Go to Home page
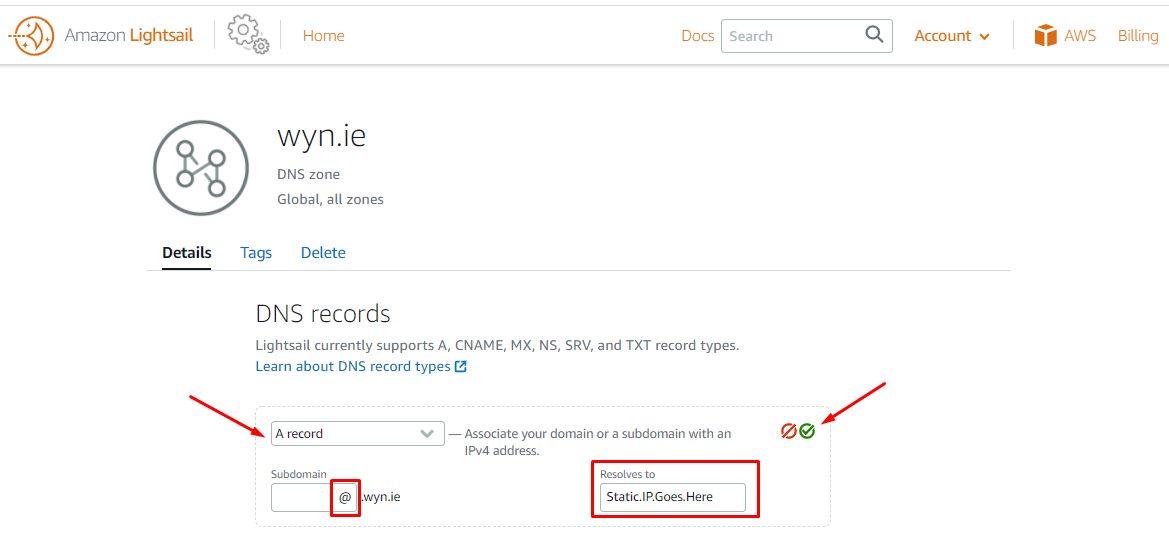 [x=324, y=36]
